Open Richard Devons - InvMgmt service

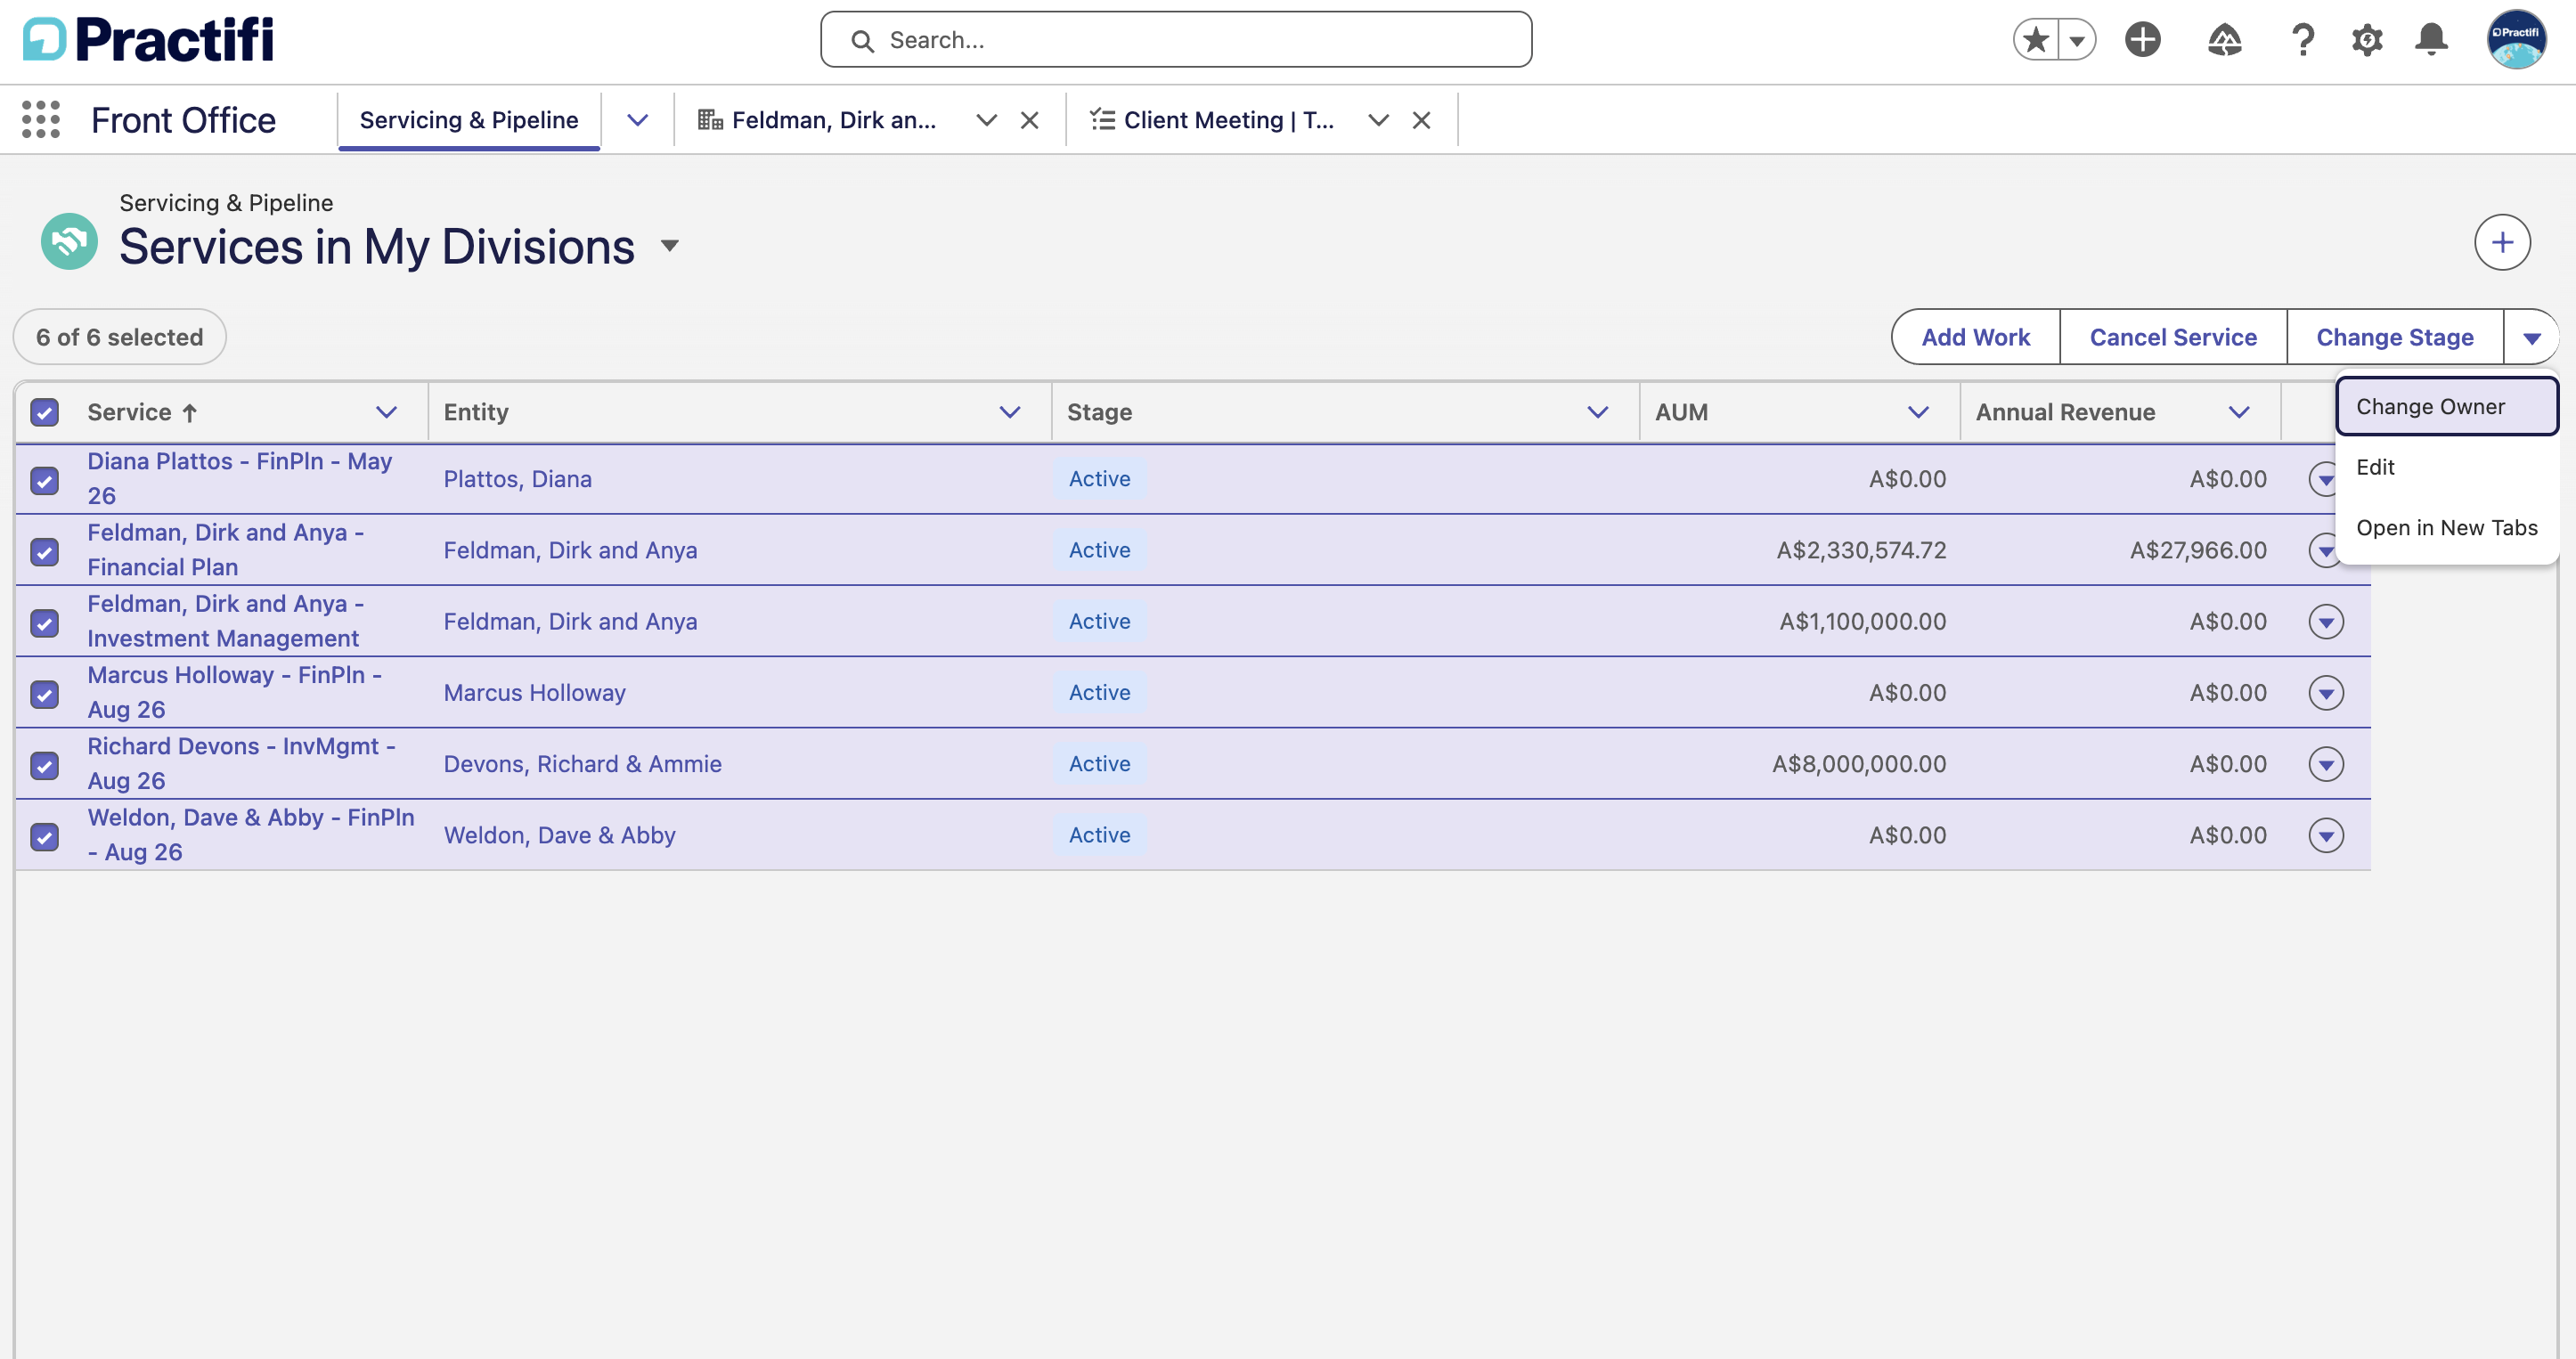(x=241, y=763)
